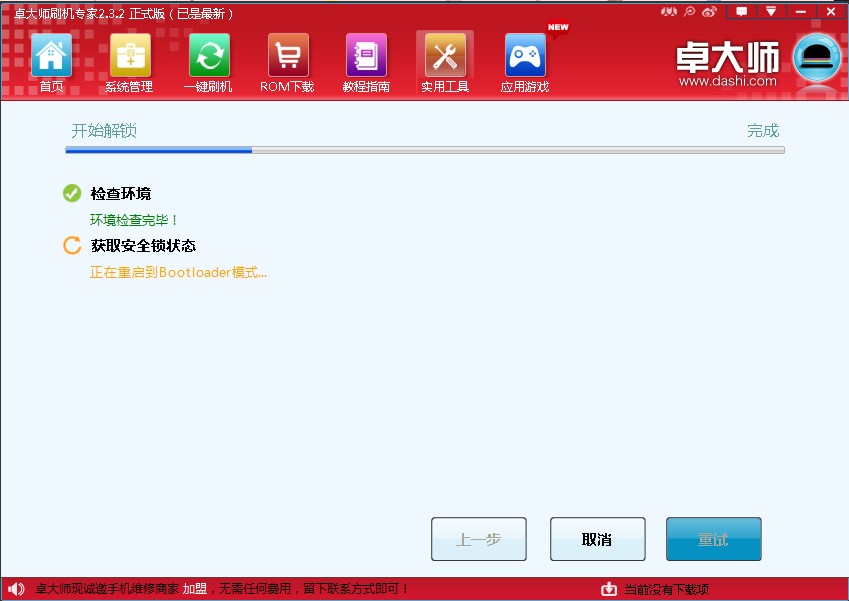Viewport: 849px width, 601px height.
Task: Minimize the 卓大师 window
Action: pyautogui.click(x=801, y=11)
